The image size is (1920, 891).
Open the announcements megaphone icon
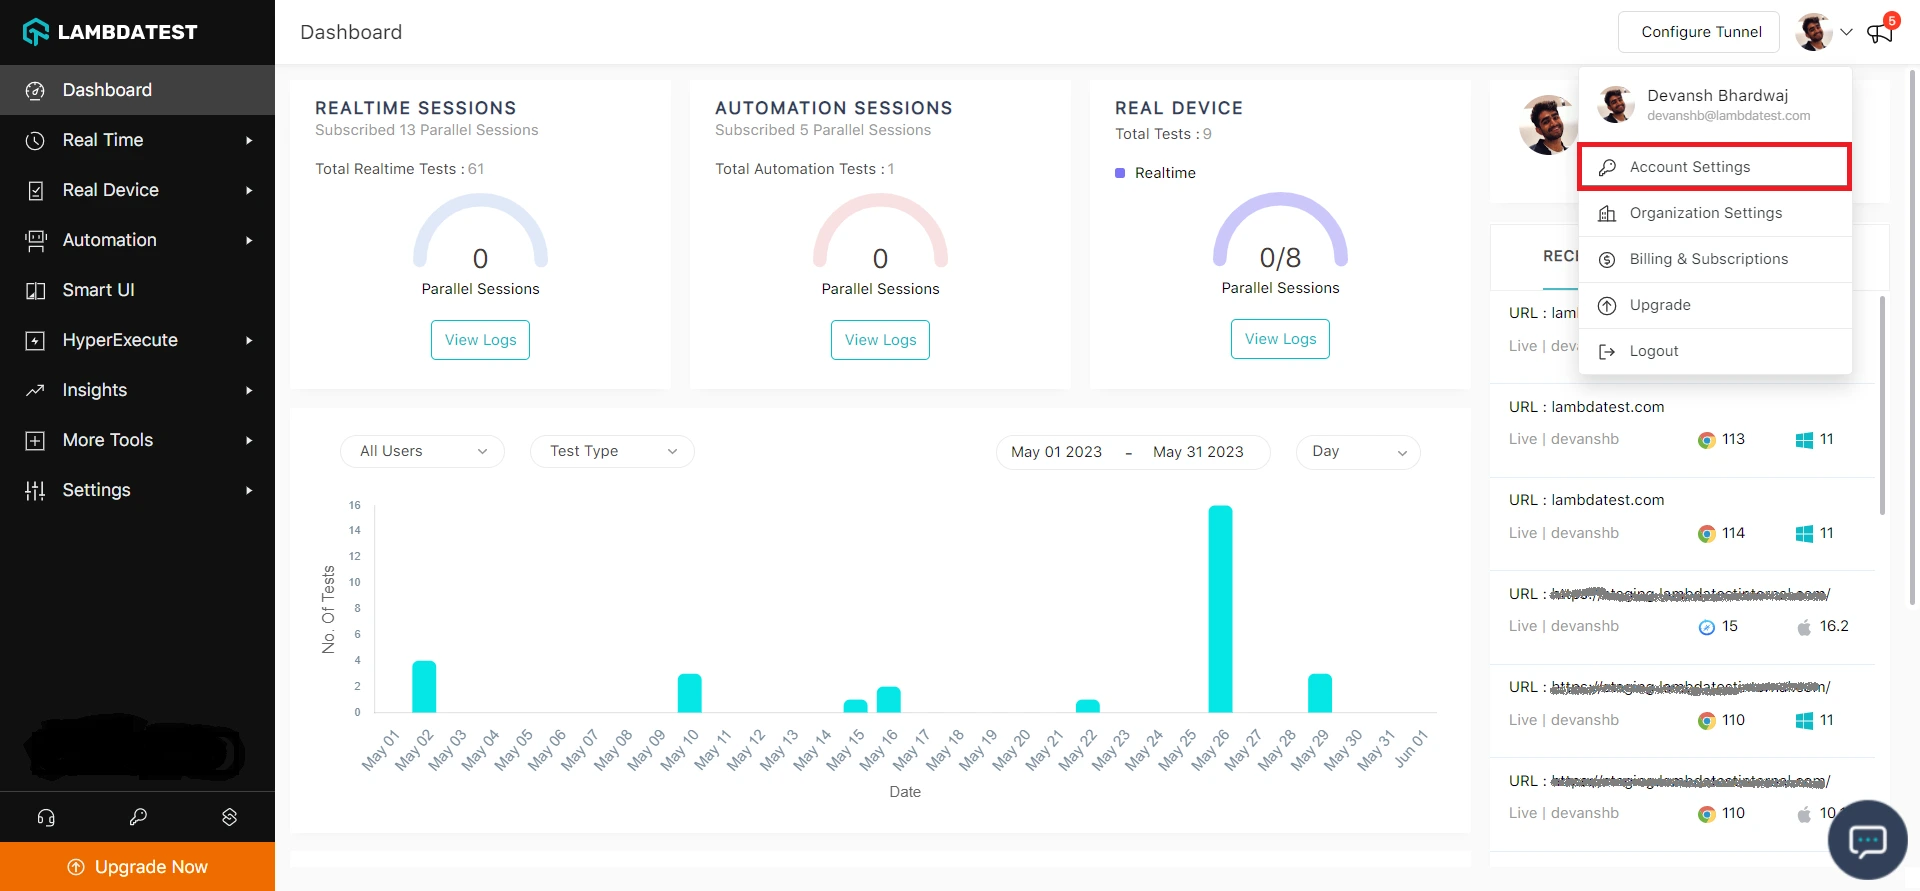coord(1880,32)
